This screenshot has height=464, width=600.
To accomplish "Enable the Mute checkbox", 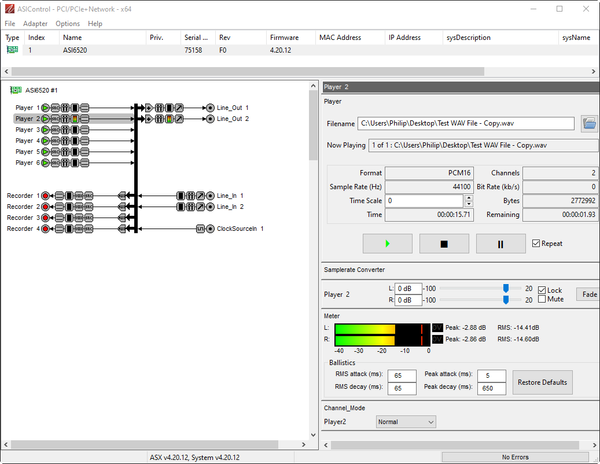I will (542, 300).
